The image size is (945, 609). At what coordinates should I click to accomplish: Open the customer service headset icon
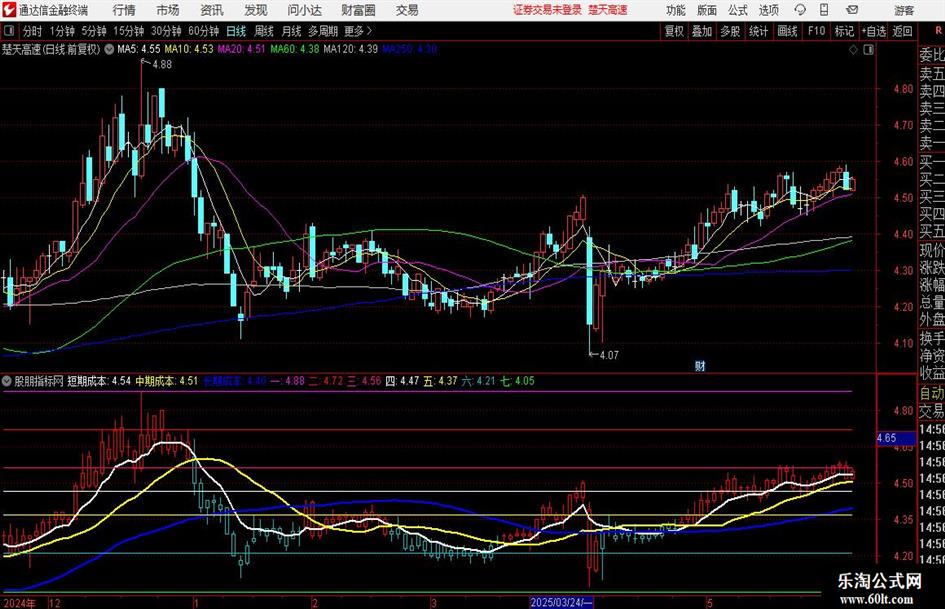tap(800, 10)
